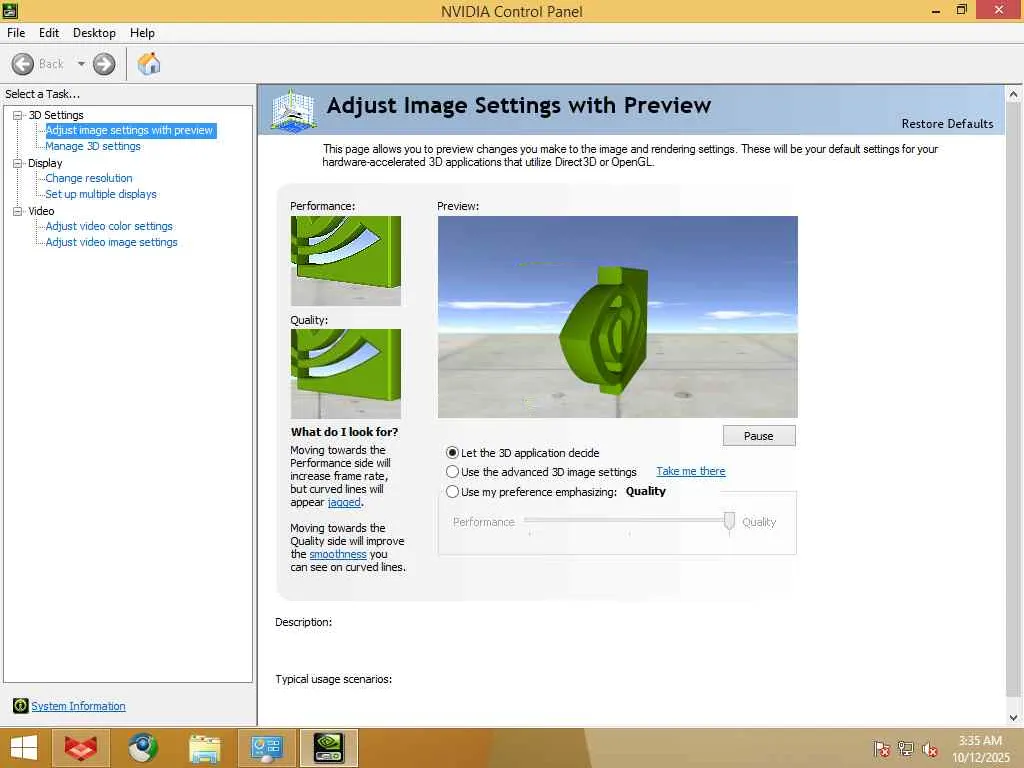The width and height of the screenshot is (1024, 768).
Task: Click the Adjust Image Settings header icon
Action: pos(293,110)
